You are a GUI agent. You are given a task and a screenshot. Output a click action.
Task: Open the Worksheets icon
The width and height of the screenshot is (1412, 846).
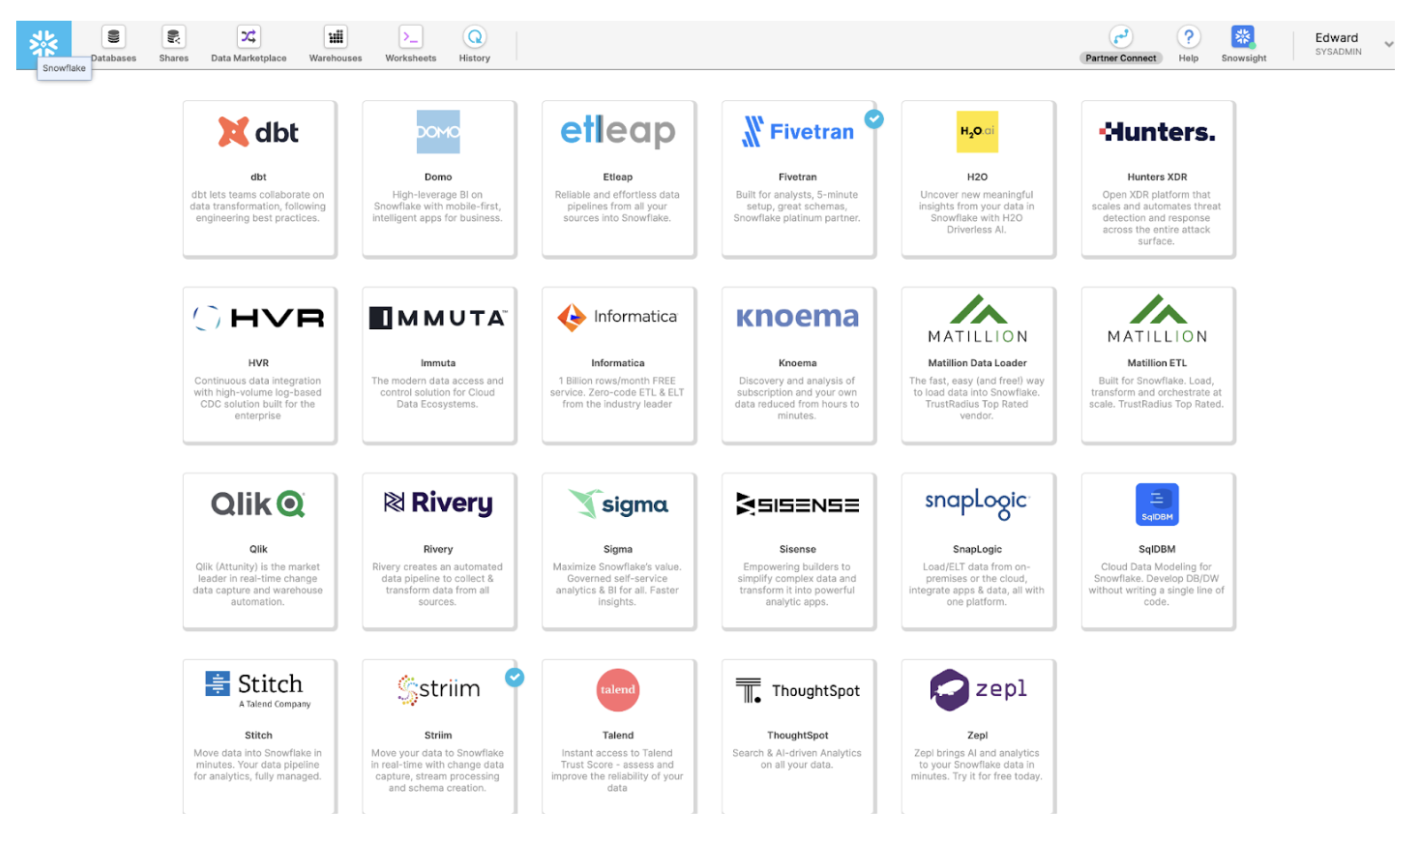(411, 37)
